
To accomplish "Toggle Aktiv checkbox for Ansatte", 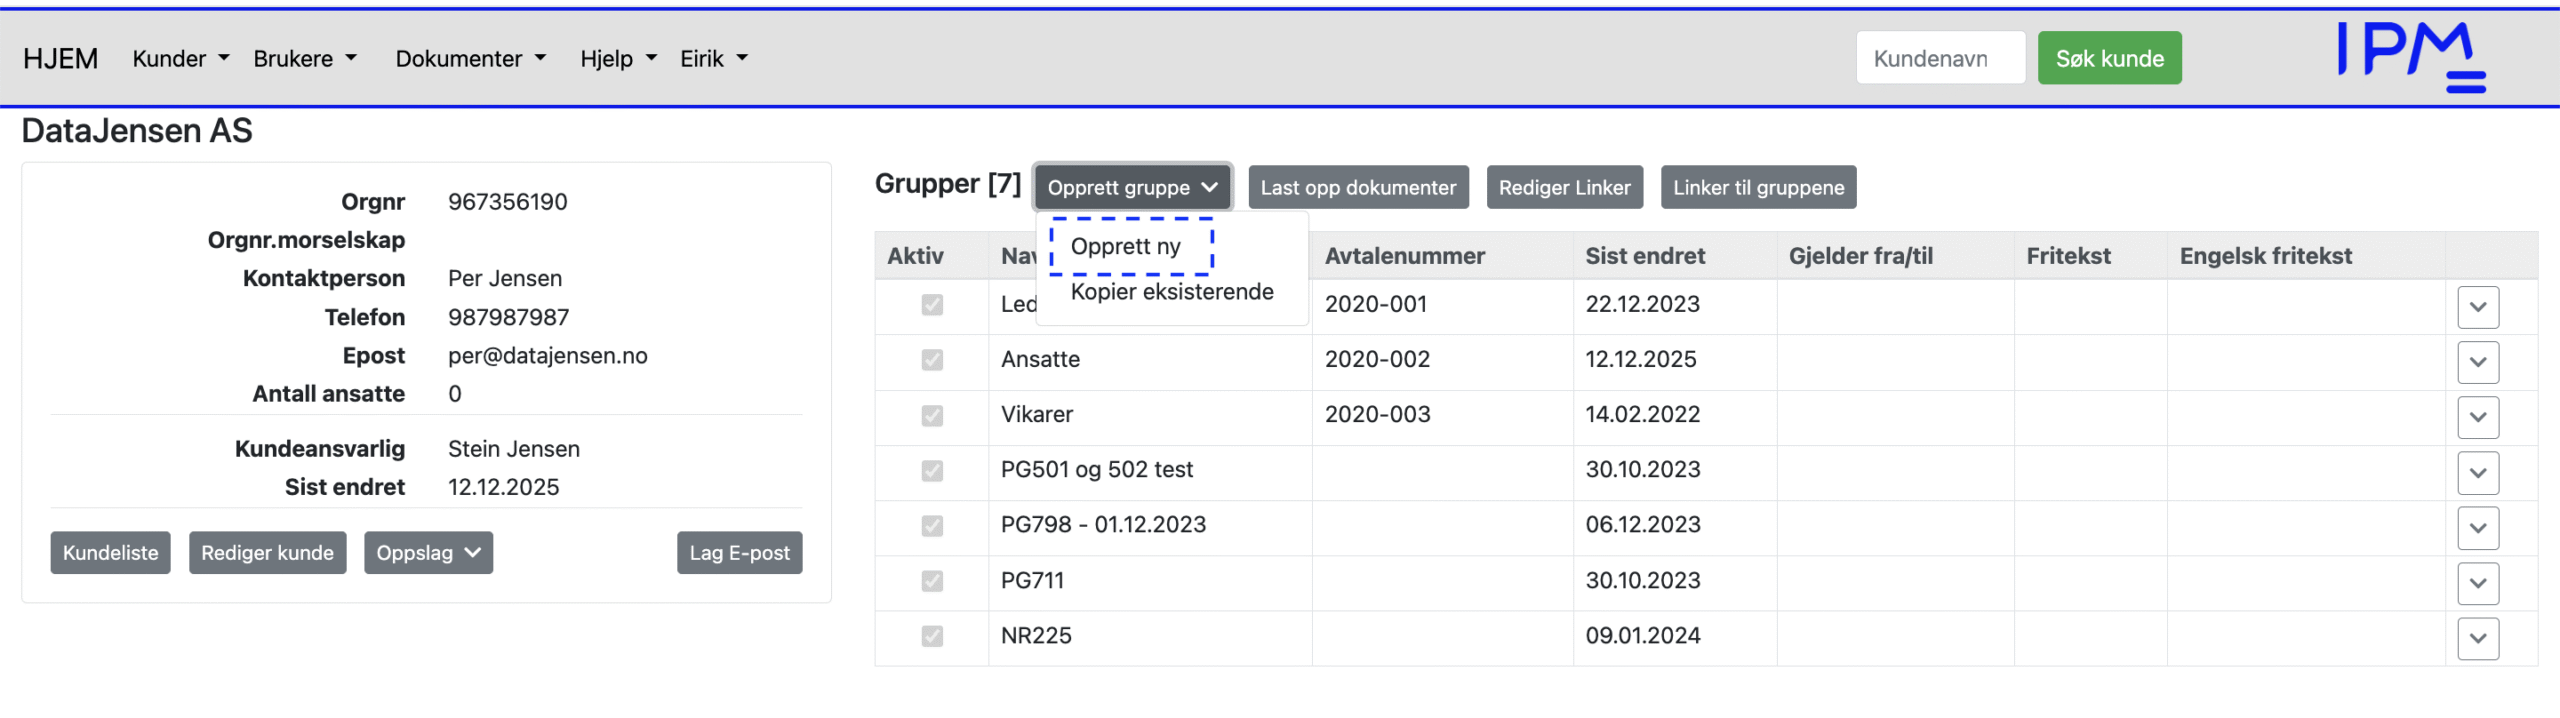I will click(932, 360).
